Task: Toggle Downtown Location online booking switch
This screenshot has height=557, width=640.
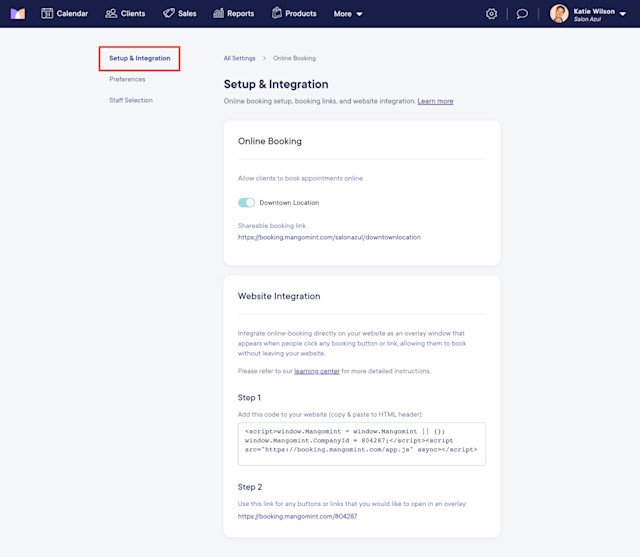Action: click(x=246, y=203)
